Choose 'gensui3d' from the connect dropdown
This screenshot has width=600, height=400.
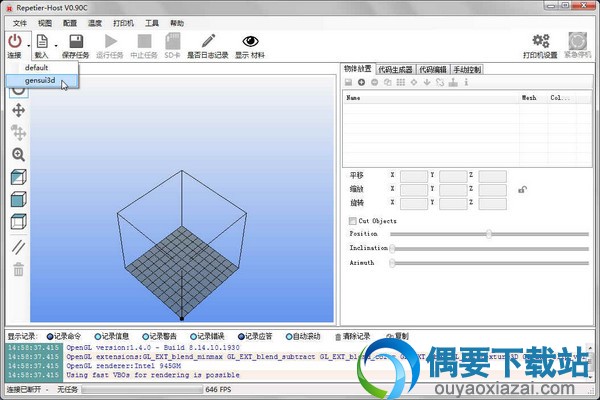point(42,81)
